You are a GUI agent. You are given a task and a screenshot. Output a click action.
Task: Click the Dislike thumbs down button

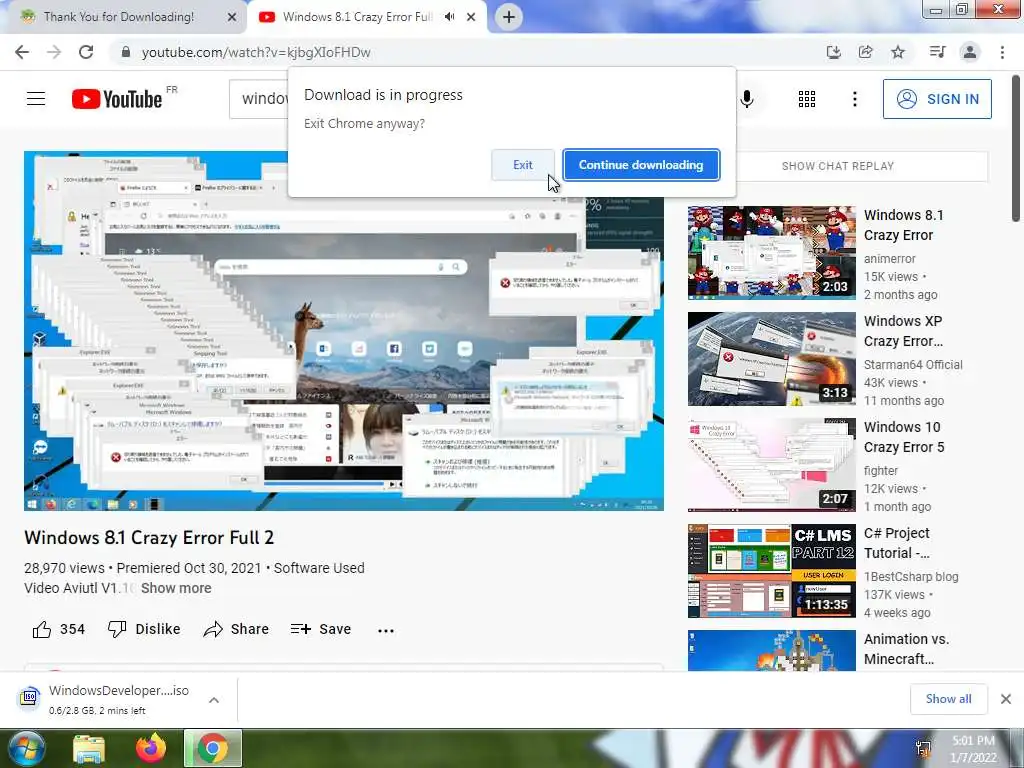(x=144, y=629)
